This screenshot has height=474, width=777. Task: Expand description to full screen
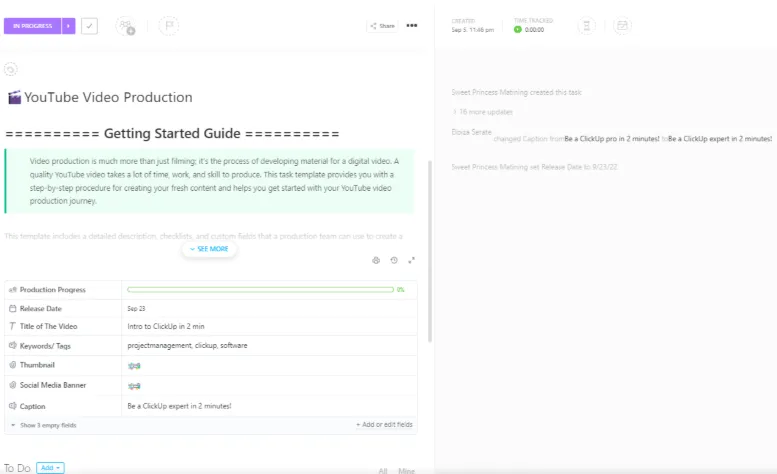pyautogui.click(x=411, y=260)
